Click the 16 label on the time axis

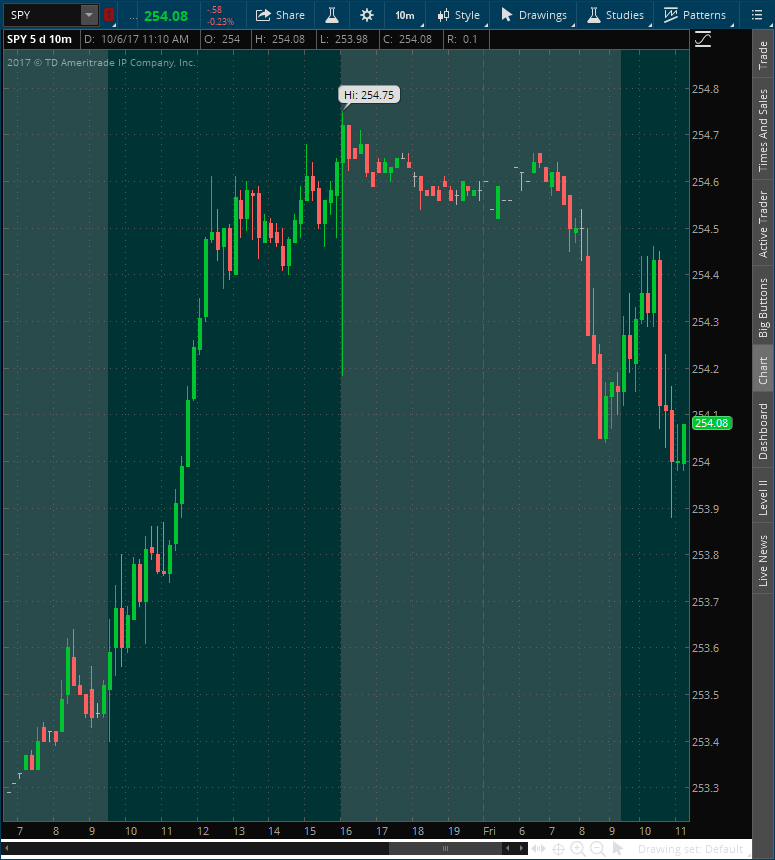pos(346,831)
